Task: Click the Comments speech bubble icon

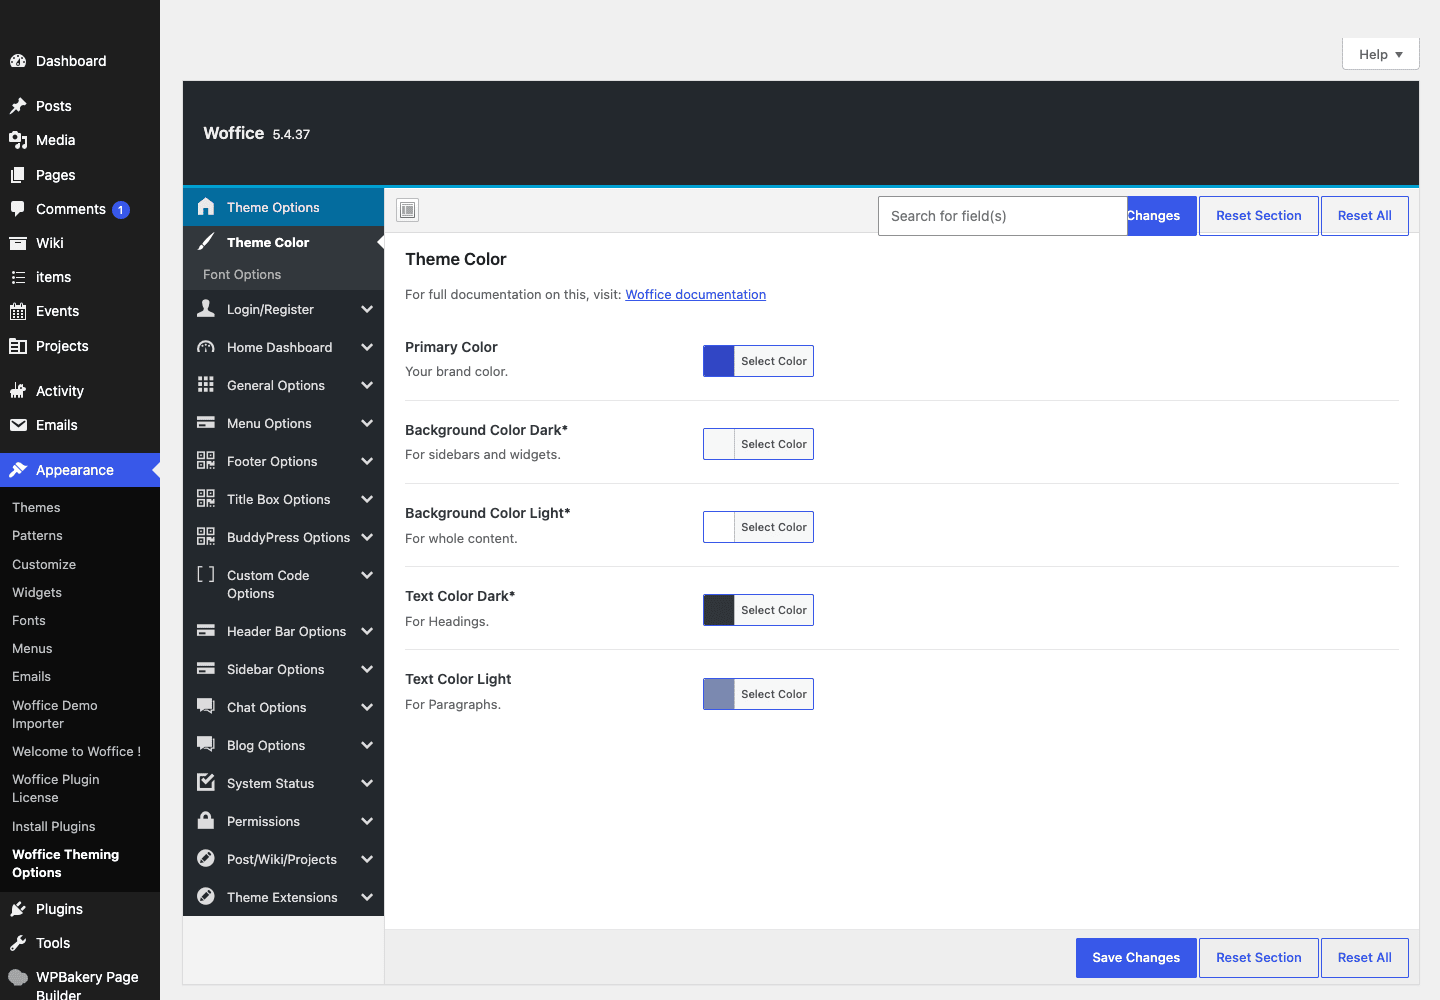Action: pos(18,209)
